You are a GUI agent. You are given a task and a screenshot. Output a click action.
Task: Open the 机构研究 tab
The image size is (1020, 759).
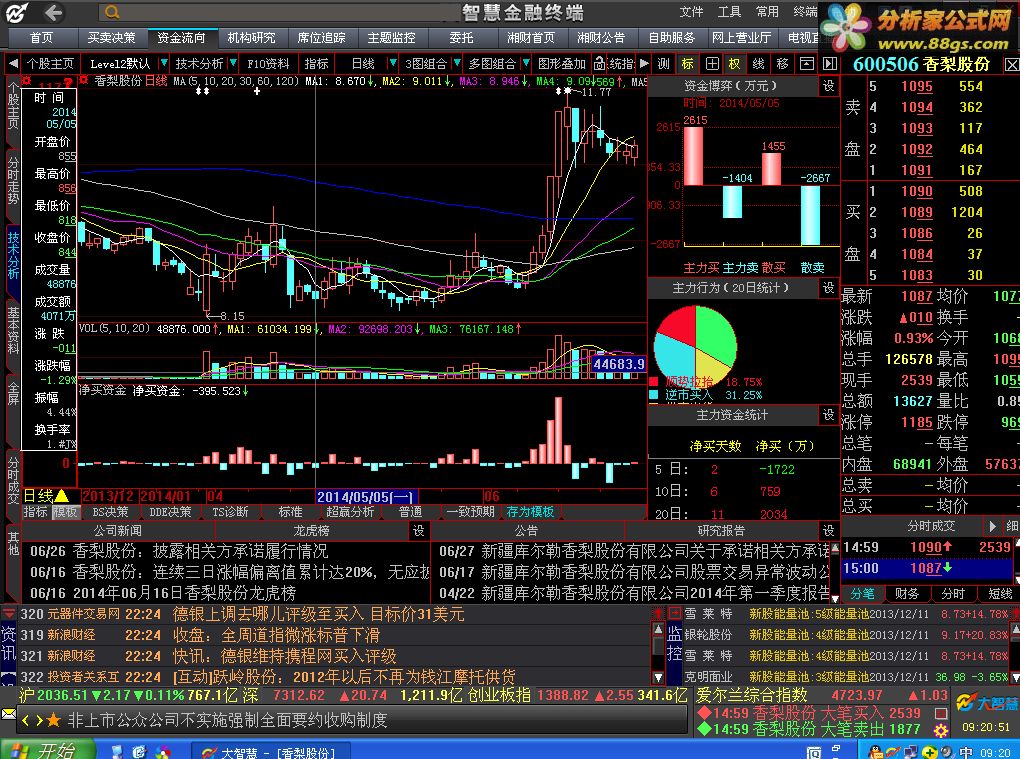click(x=252, y=38)
